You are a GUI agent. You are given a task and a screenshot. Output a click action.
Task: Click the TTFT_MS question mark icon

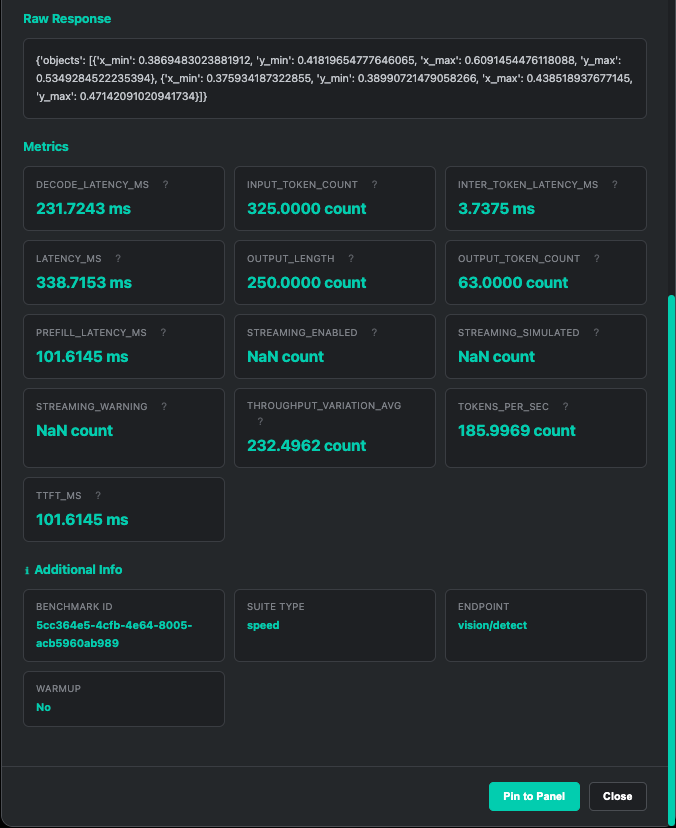(x=97, y=495)
